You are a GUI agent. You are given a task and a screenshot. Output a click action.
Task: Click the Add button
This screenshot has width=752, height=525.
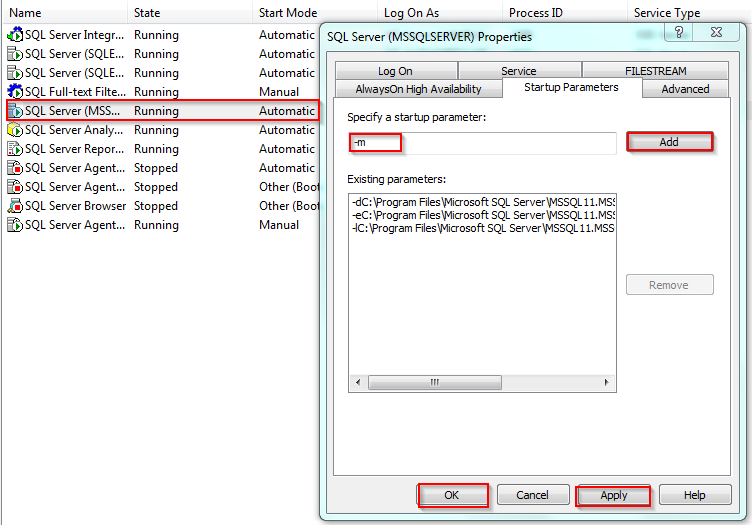[670, 142]
